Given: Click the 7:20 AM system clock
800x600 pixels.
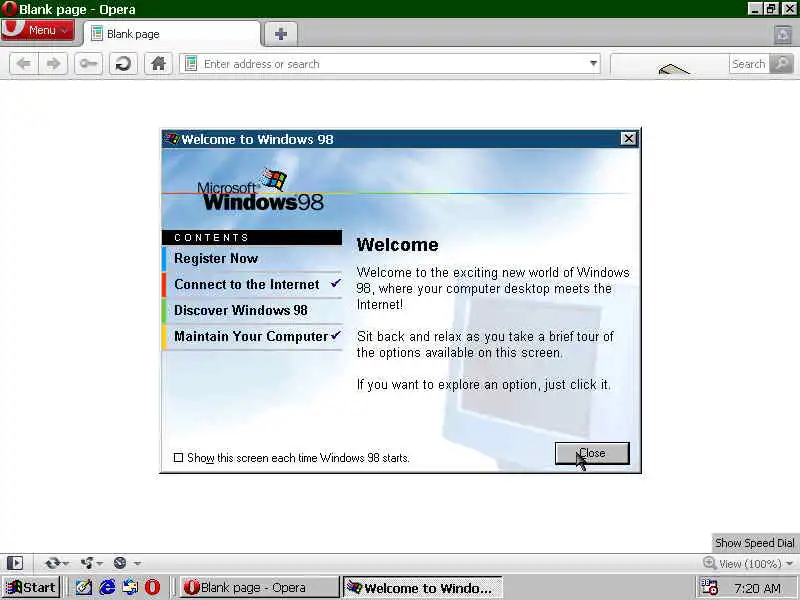Looking at the screenshot, I should coord(758,588).
